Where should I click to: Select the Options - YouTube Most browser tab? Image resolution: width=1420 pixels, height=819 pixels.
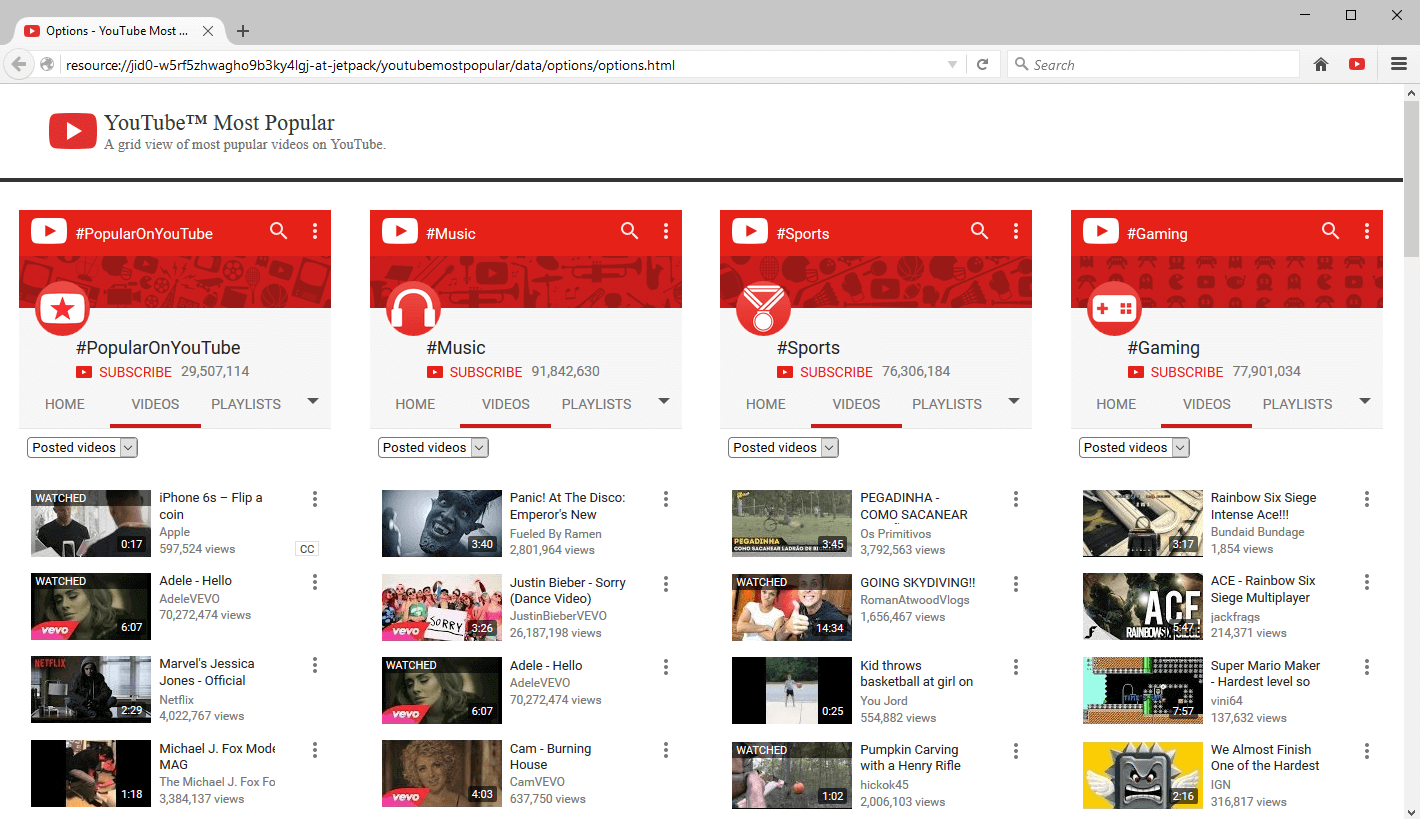point(119,31)
